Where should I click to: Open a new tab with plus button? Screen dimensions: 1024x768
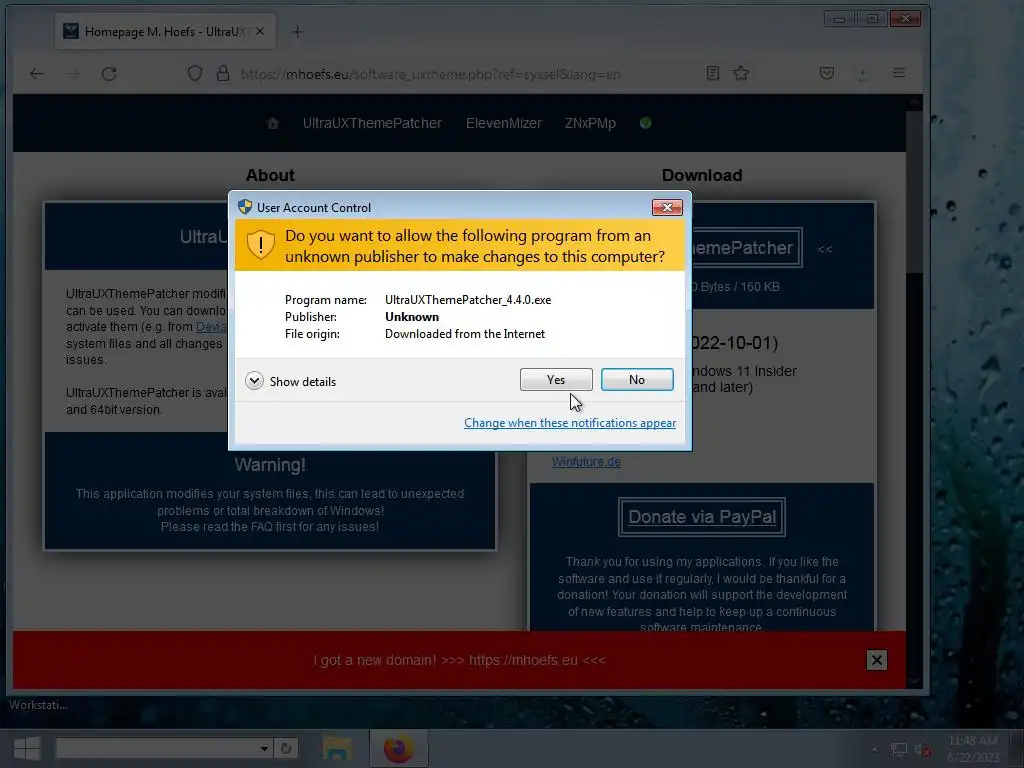click(297, 31)
